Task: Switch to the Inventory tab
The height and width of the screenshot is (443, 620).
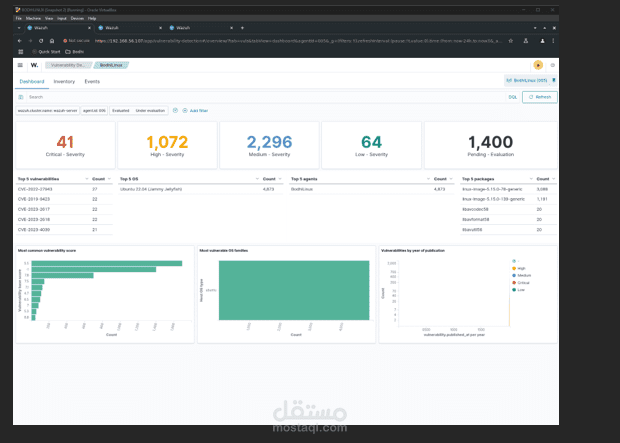Action: (x=64, y=81)
